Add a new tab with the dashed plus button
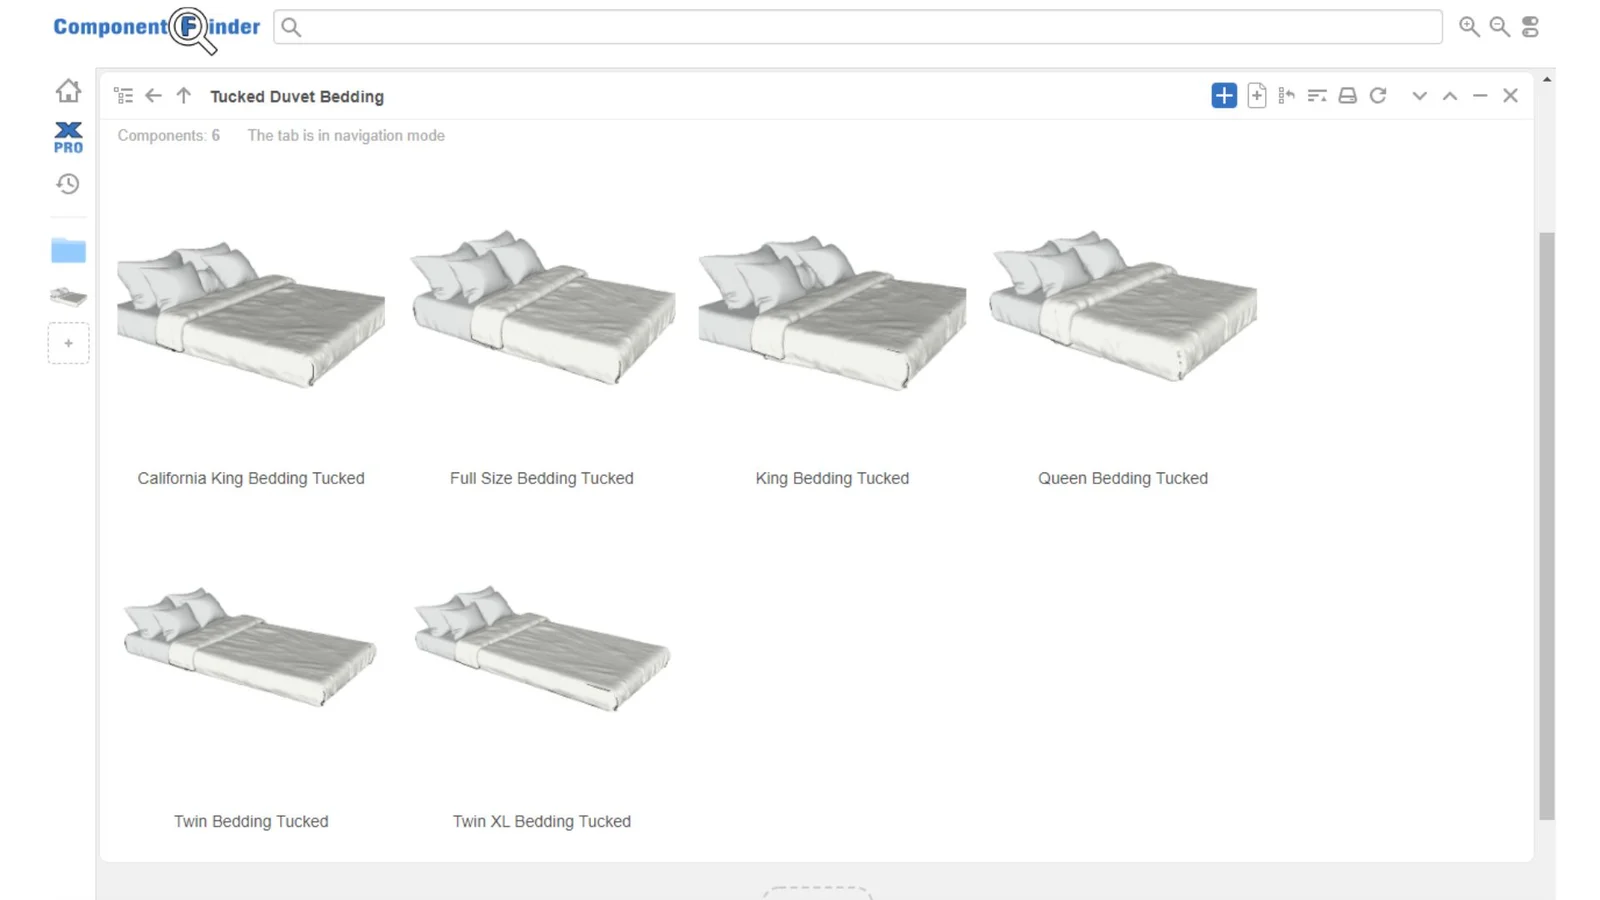Screen dimensions: 1600x900 (68, 343)
